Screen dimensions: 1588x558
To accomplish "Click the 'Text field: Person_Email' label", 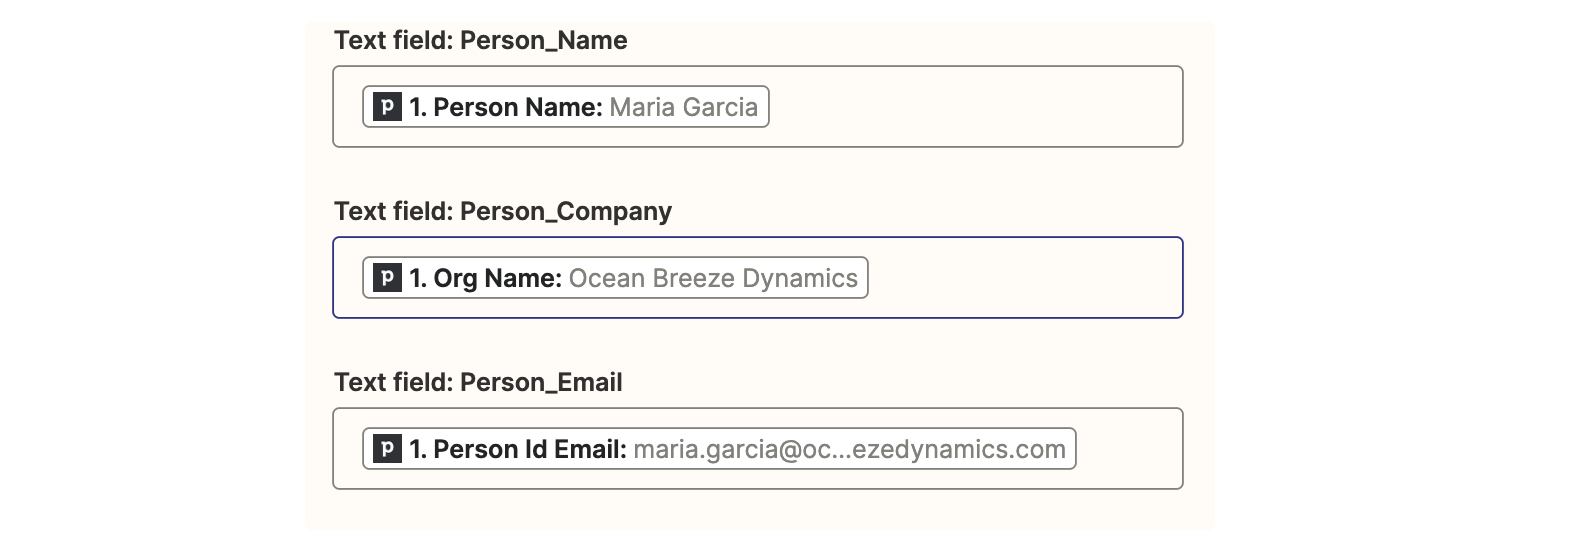I will (x=478, y=383).
